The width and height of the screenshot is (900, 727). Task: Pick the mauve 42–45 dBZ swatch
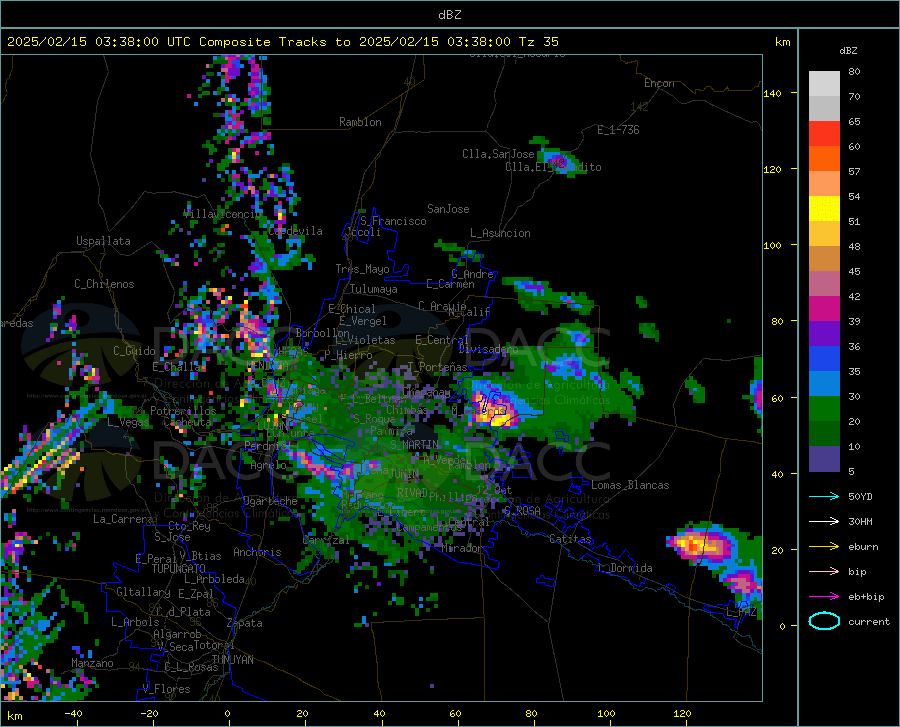[824, 283]
